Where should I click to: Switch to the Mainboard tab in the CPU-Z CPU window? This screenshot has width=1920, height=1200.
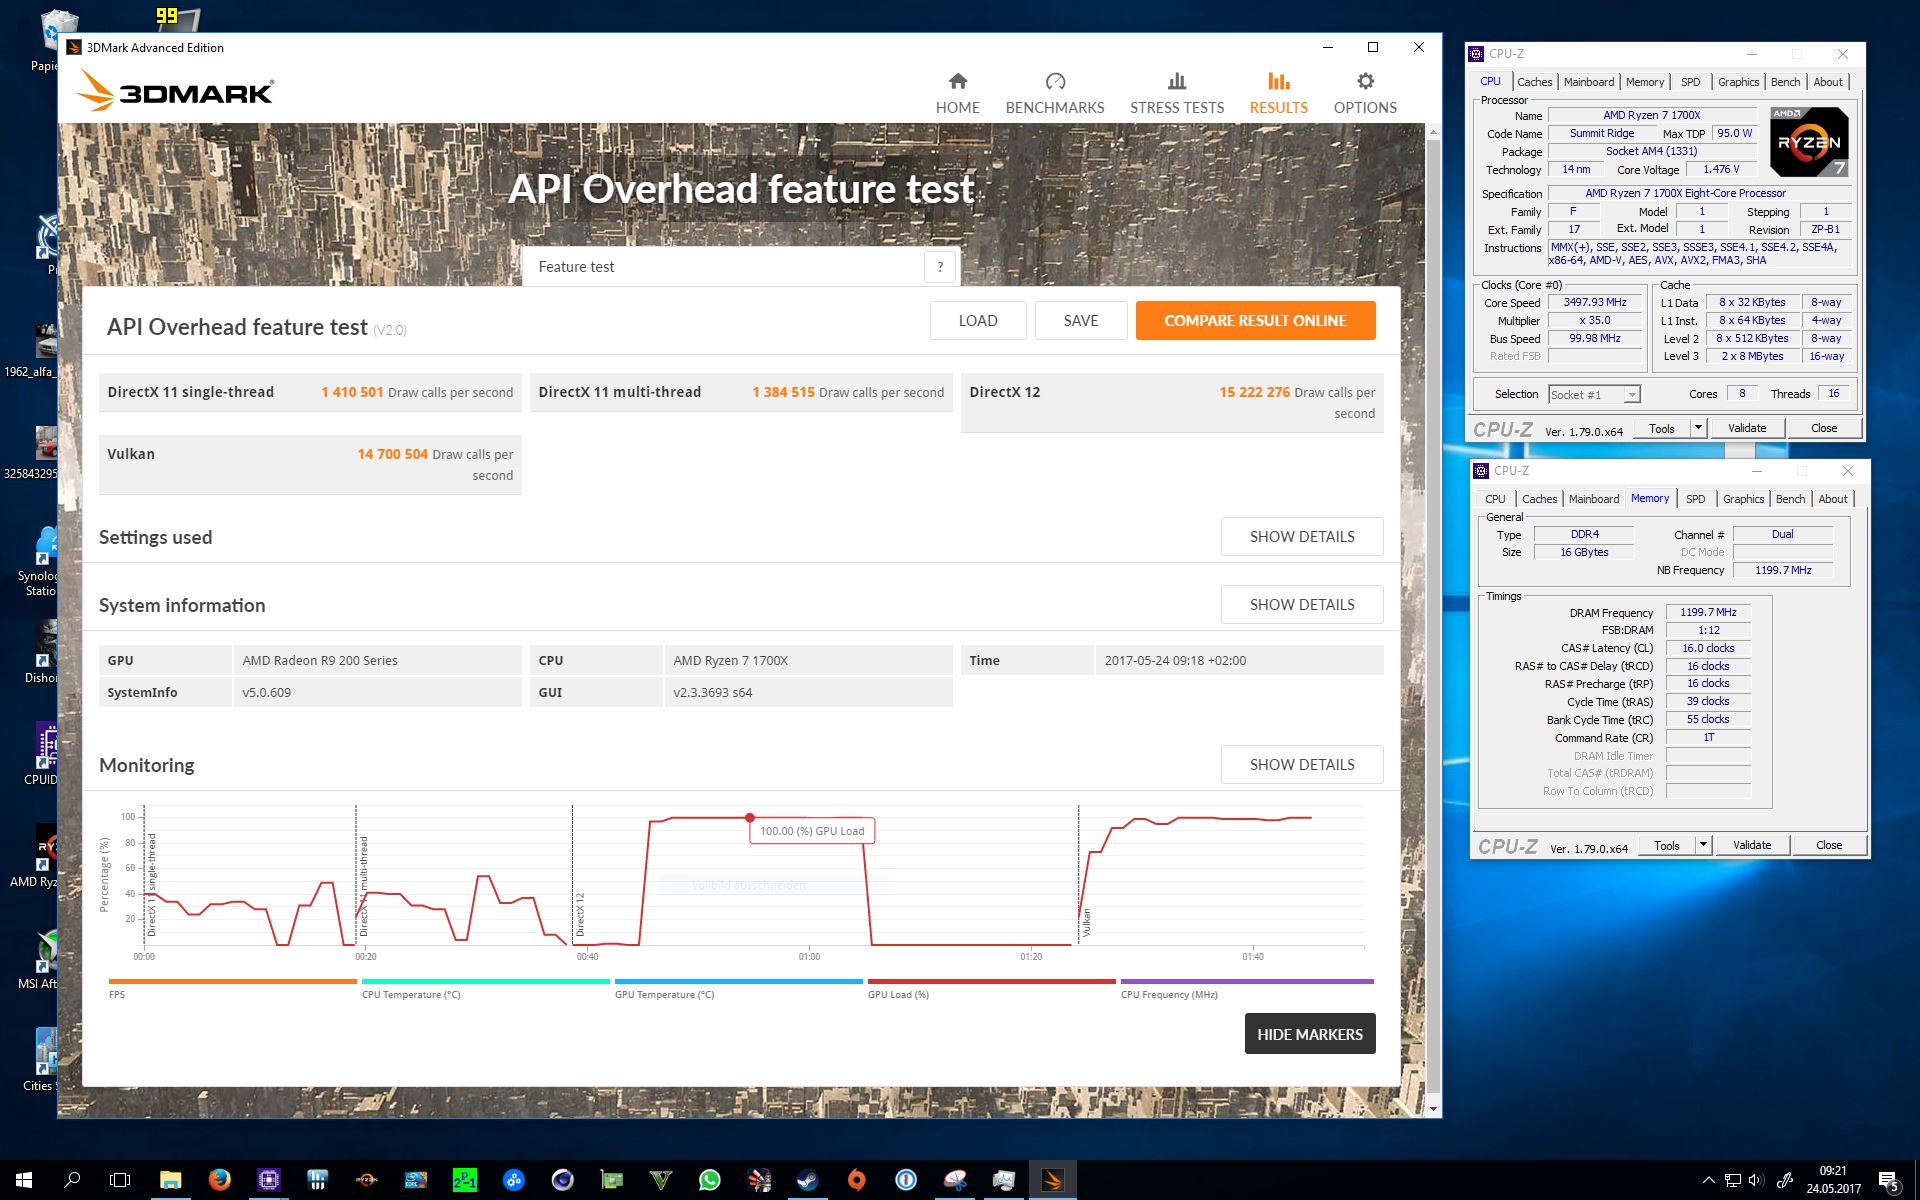(x=1588, y=82)
